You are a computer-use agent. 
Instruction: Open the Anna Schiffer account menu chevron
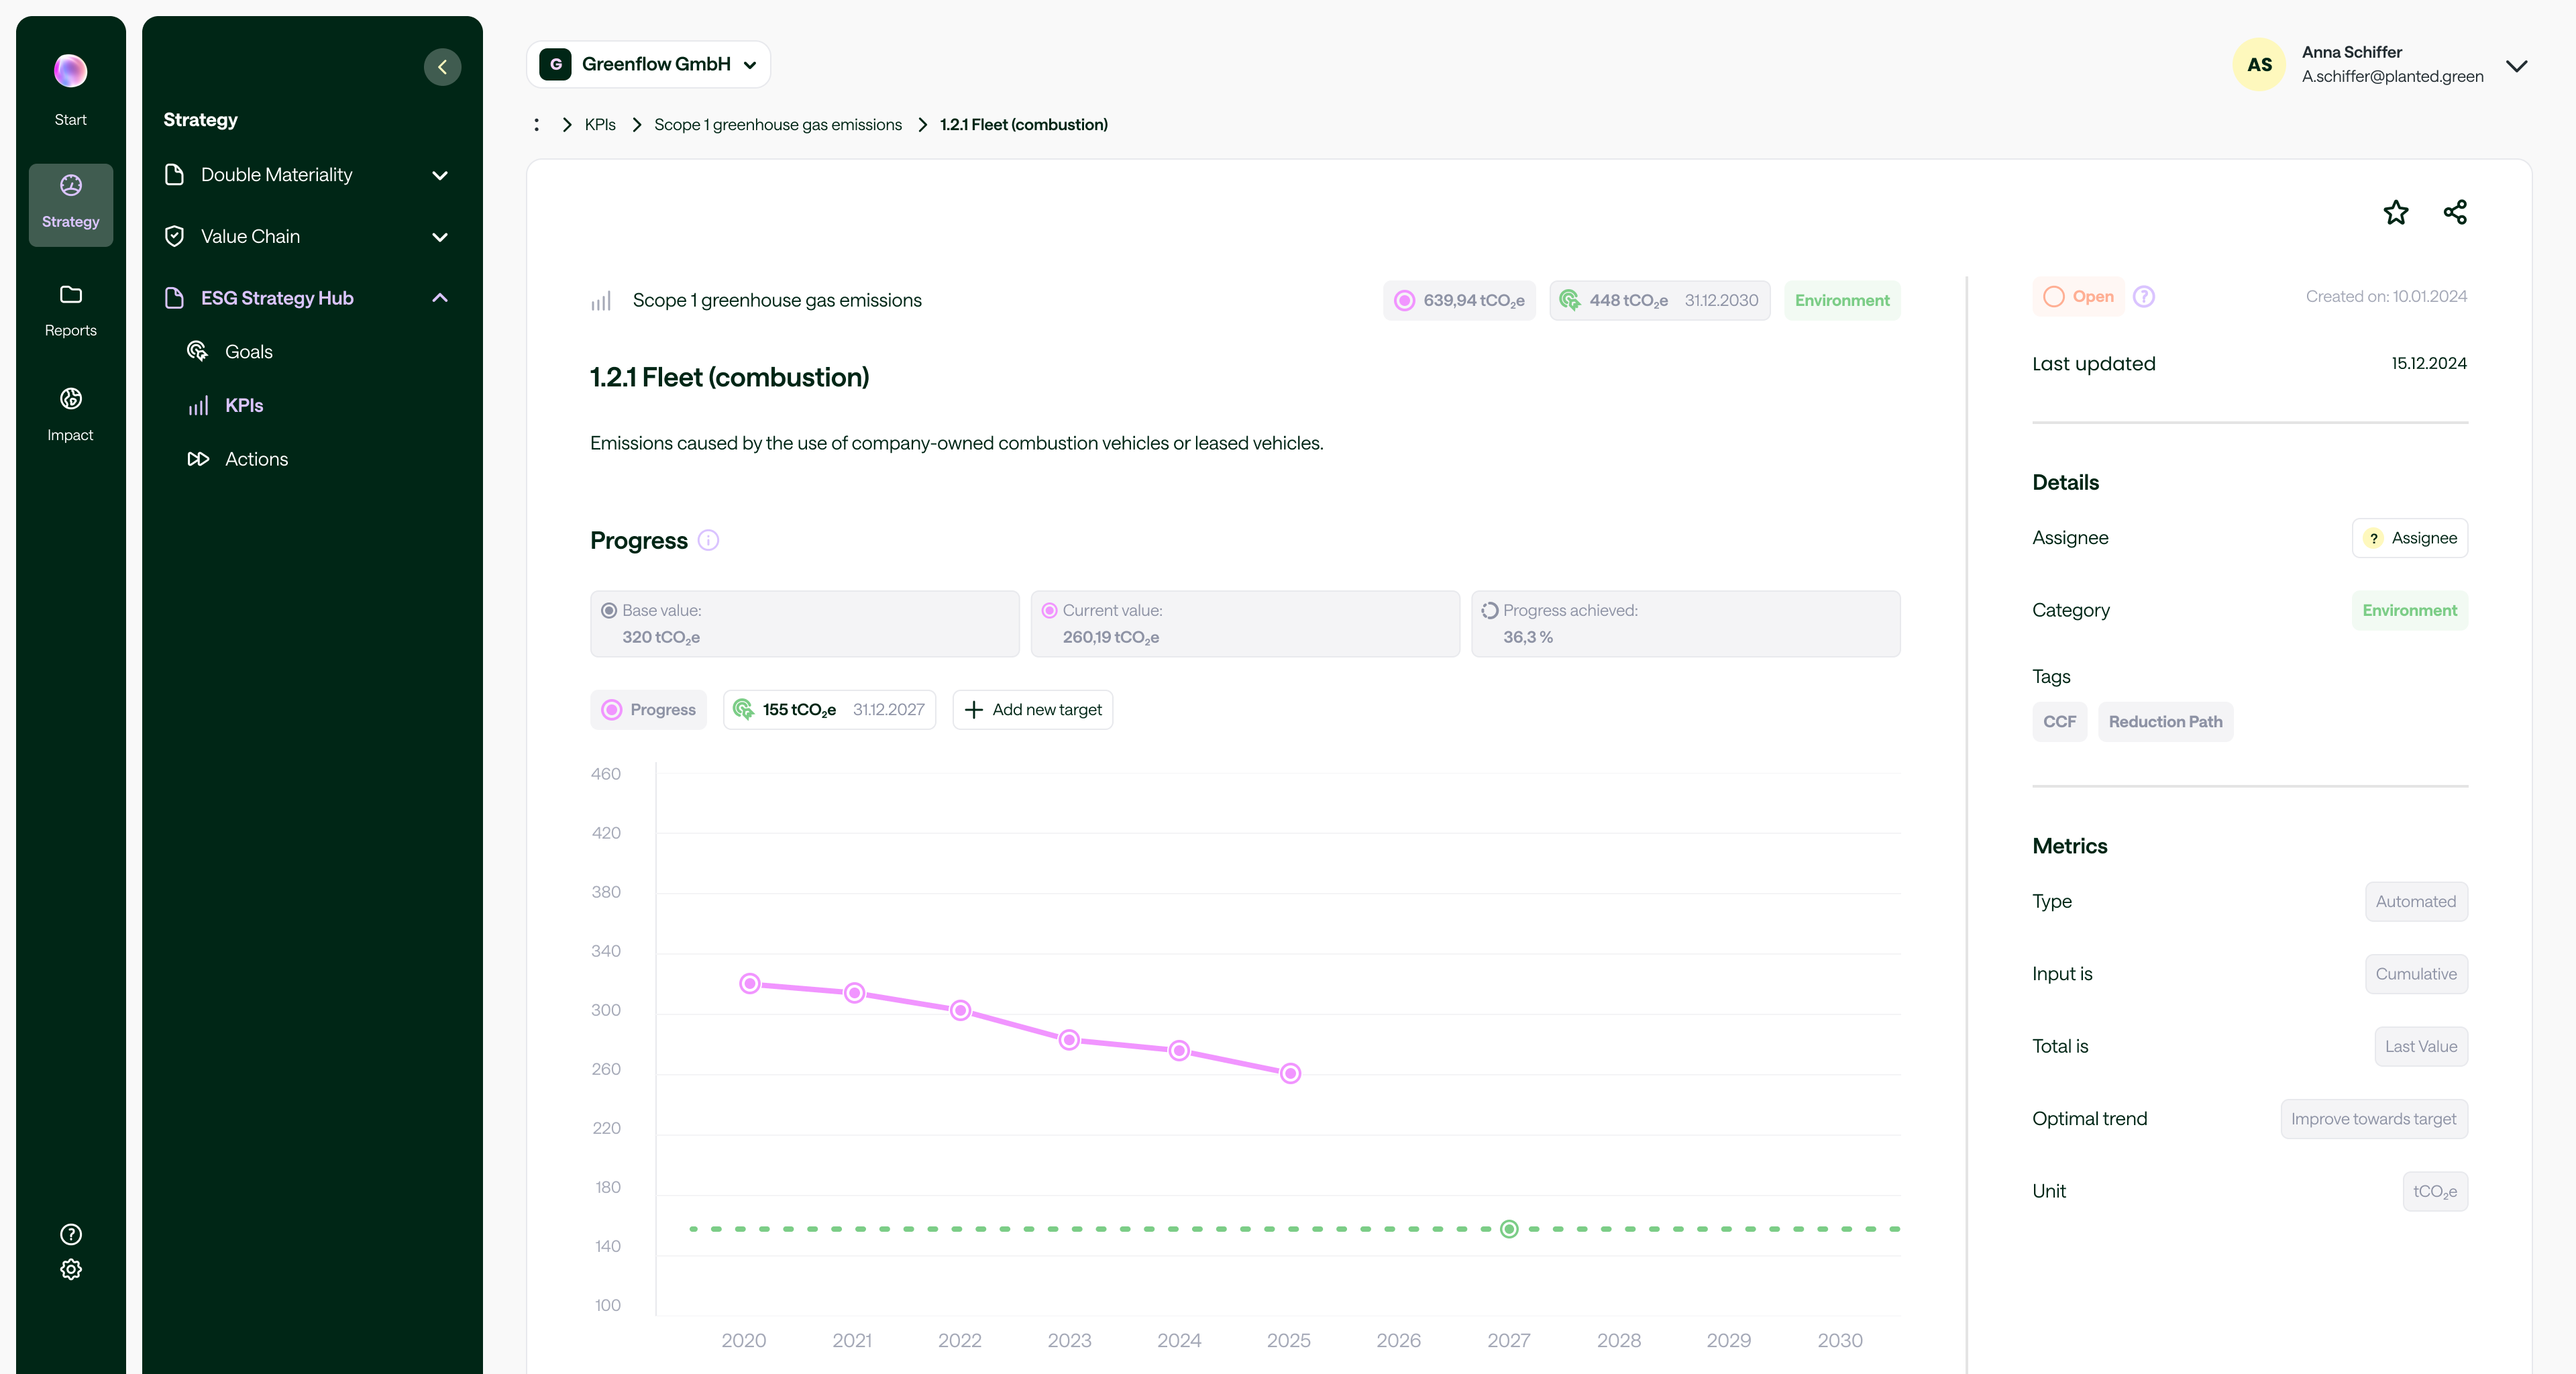pyautogui.click(x=2517, y=66)
